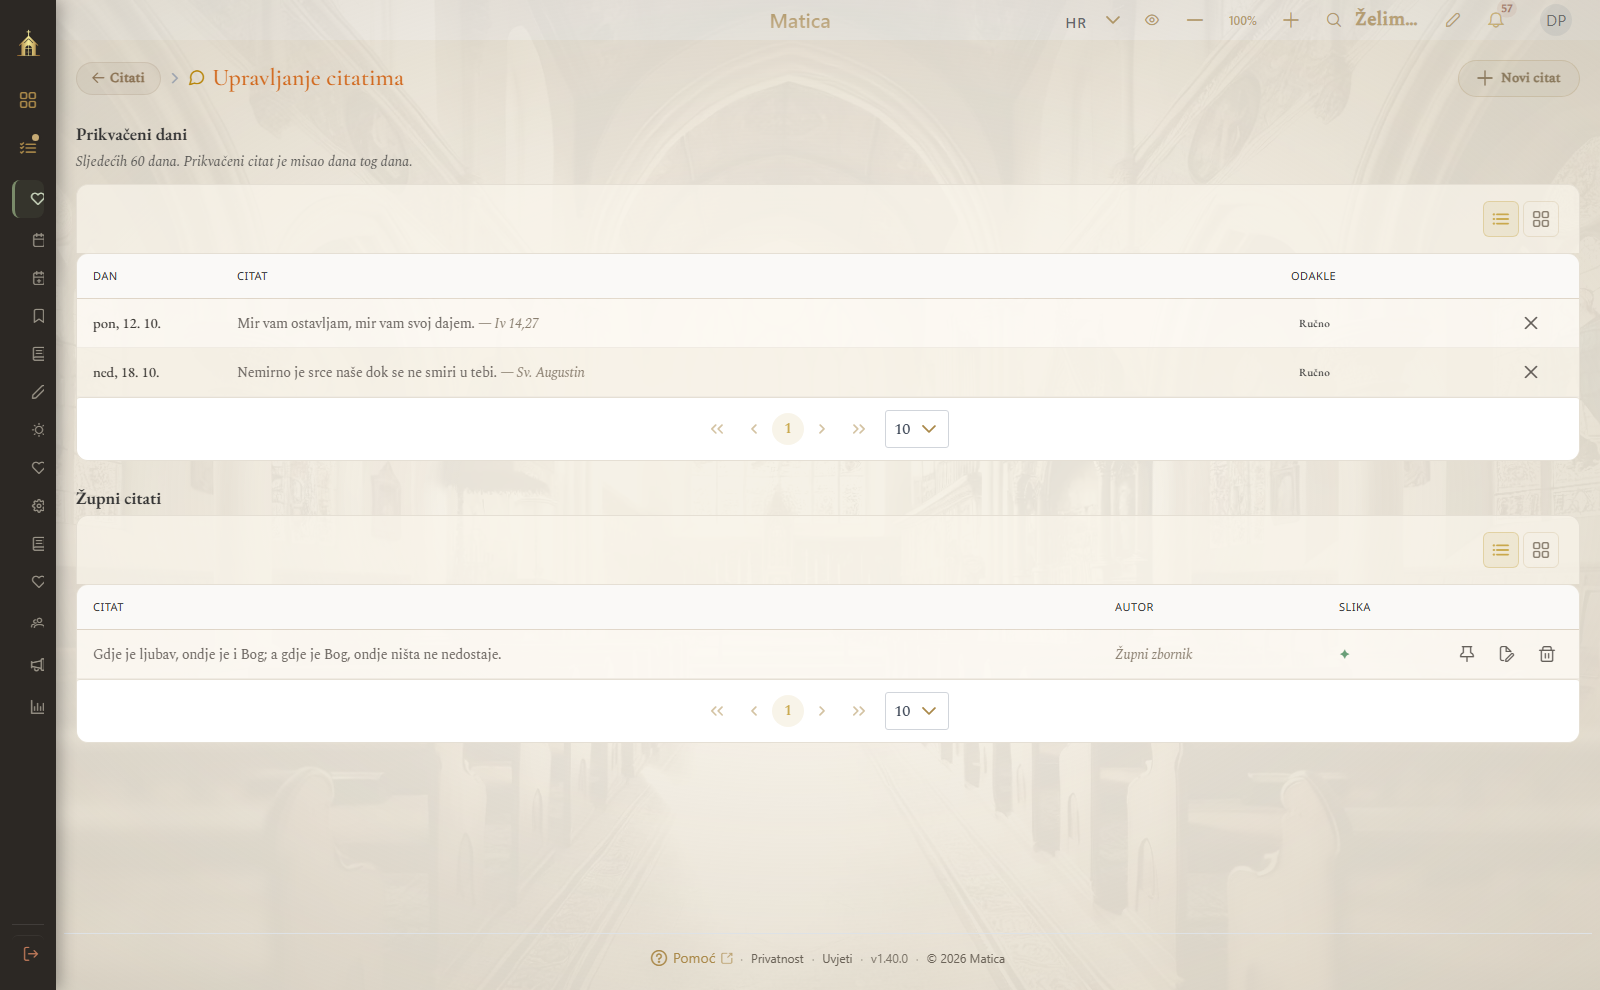This screenshot has width=1600, height=990.
Task: Open the people group icon in sidebar
Action: tap(38, 623)
